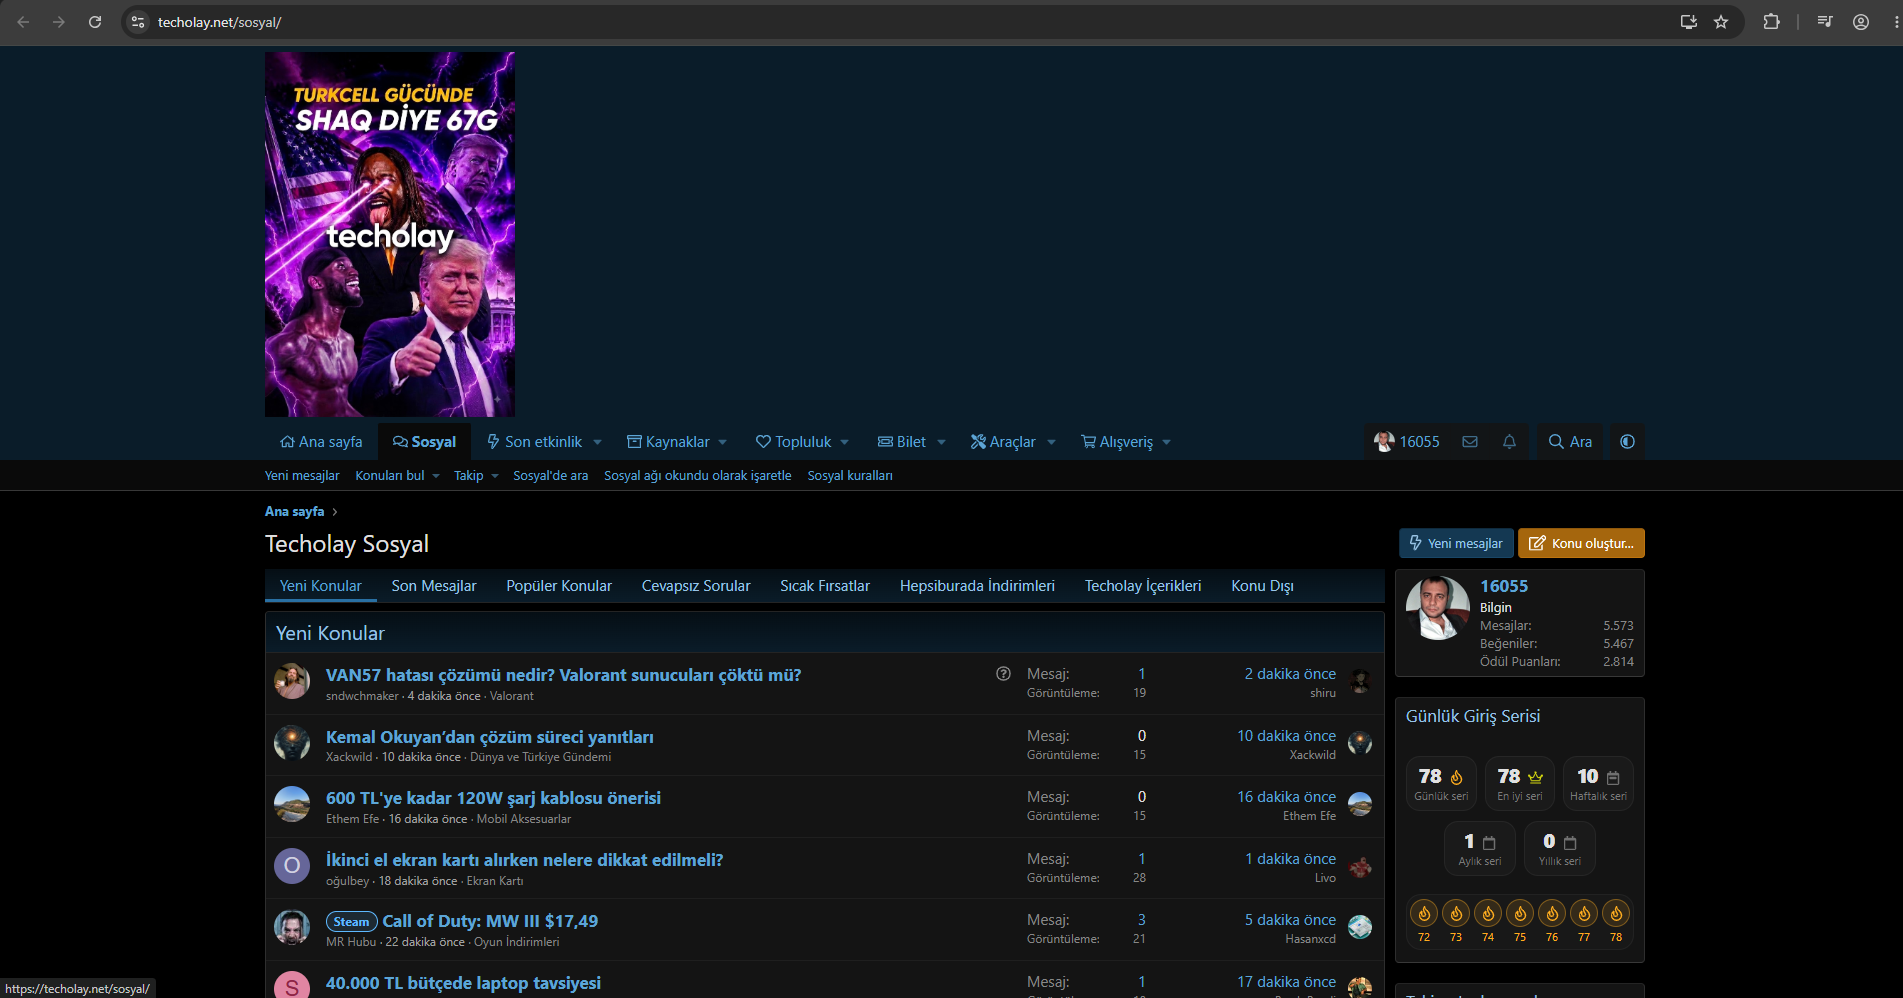1903x998 pixels.
Task: Click the flame icon for day 76
Action: tap(1552, 913)
